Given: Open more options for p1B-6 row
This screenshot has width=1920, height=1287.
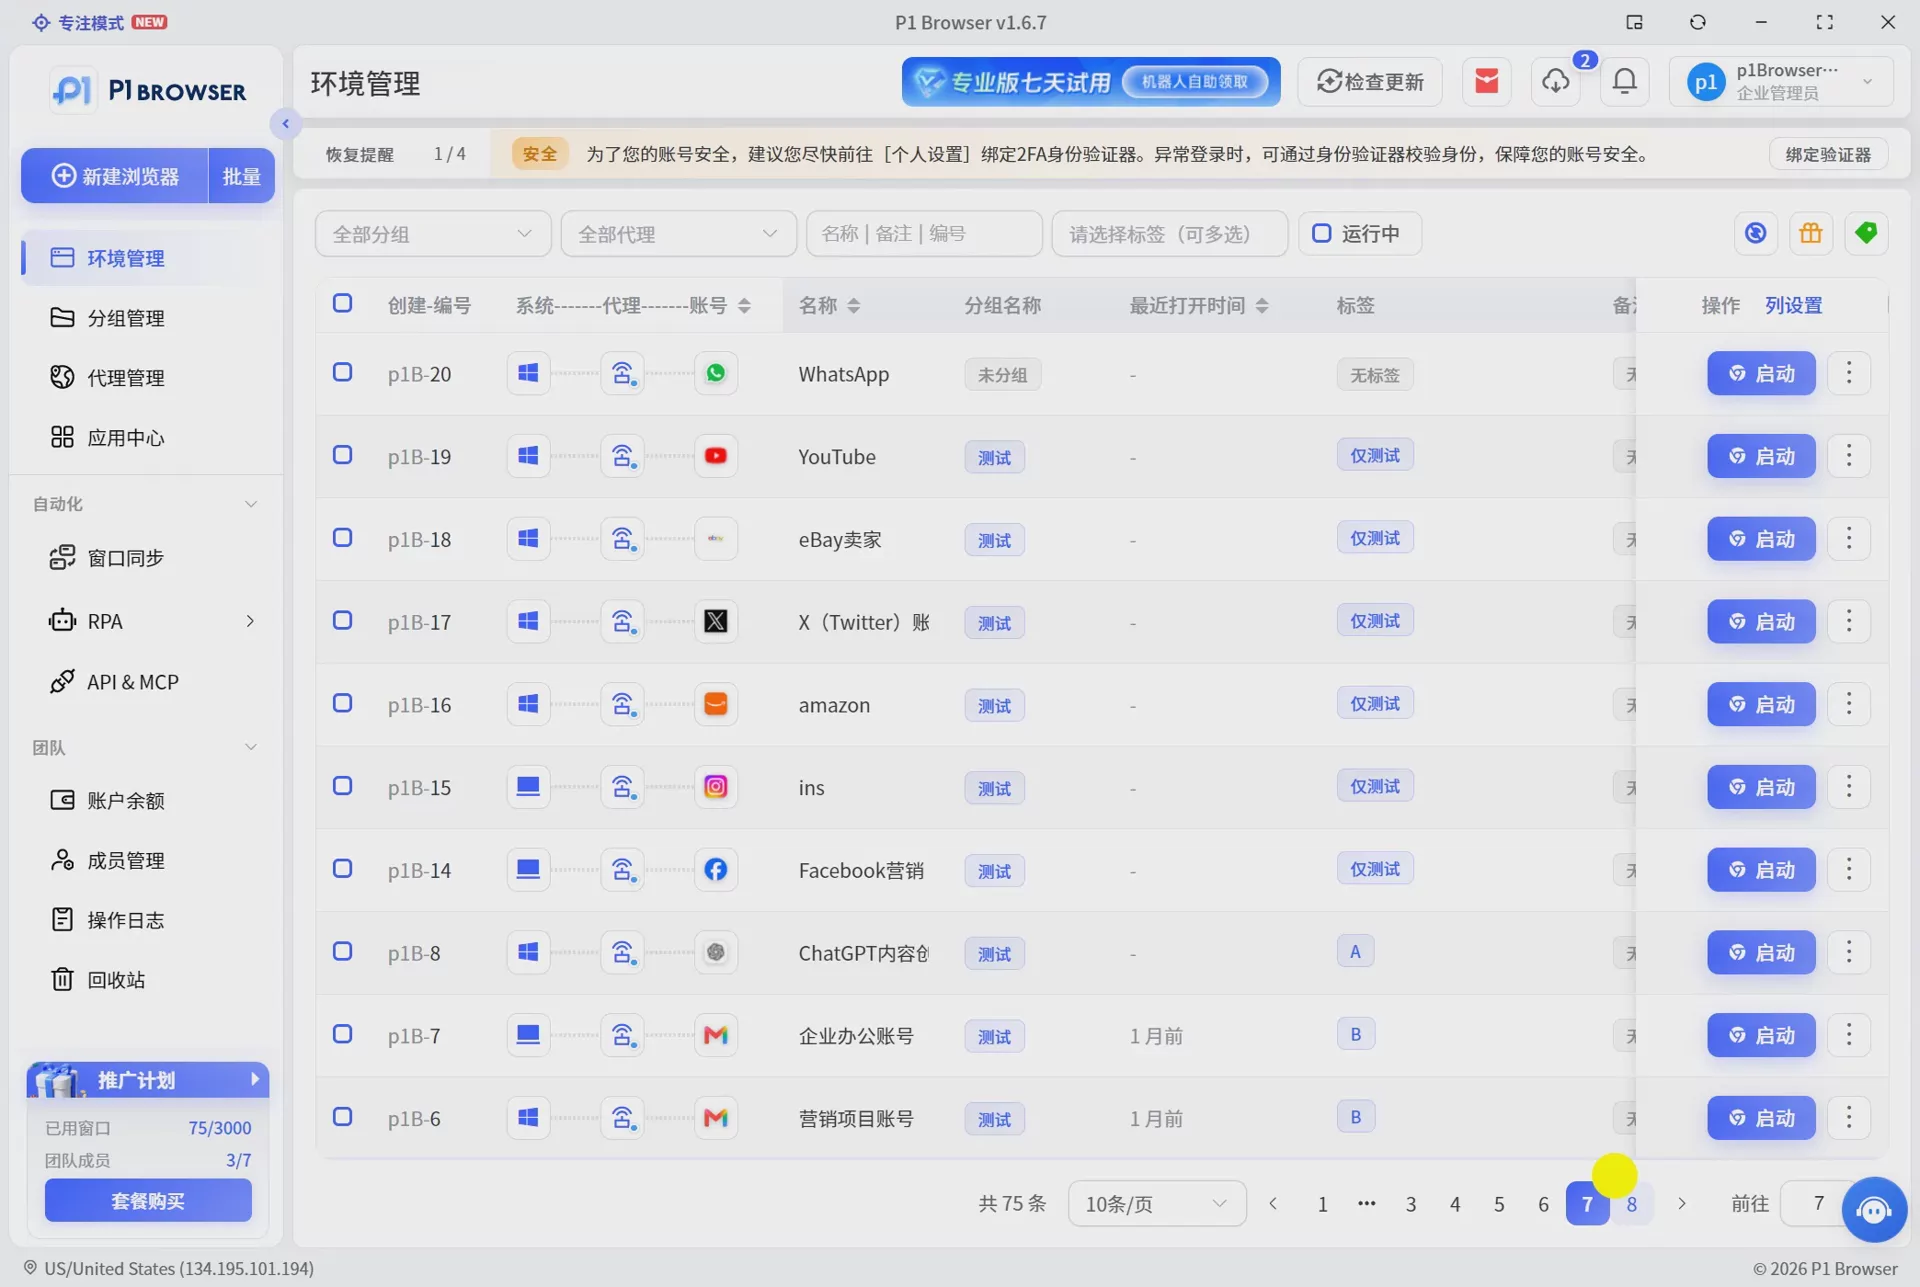Looking at the screenshot, I should pyautogui.click(x=1849, y=1118).
